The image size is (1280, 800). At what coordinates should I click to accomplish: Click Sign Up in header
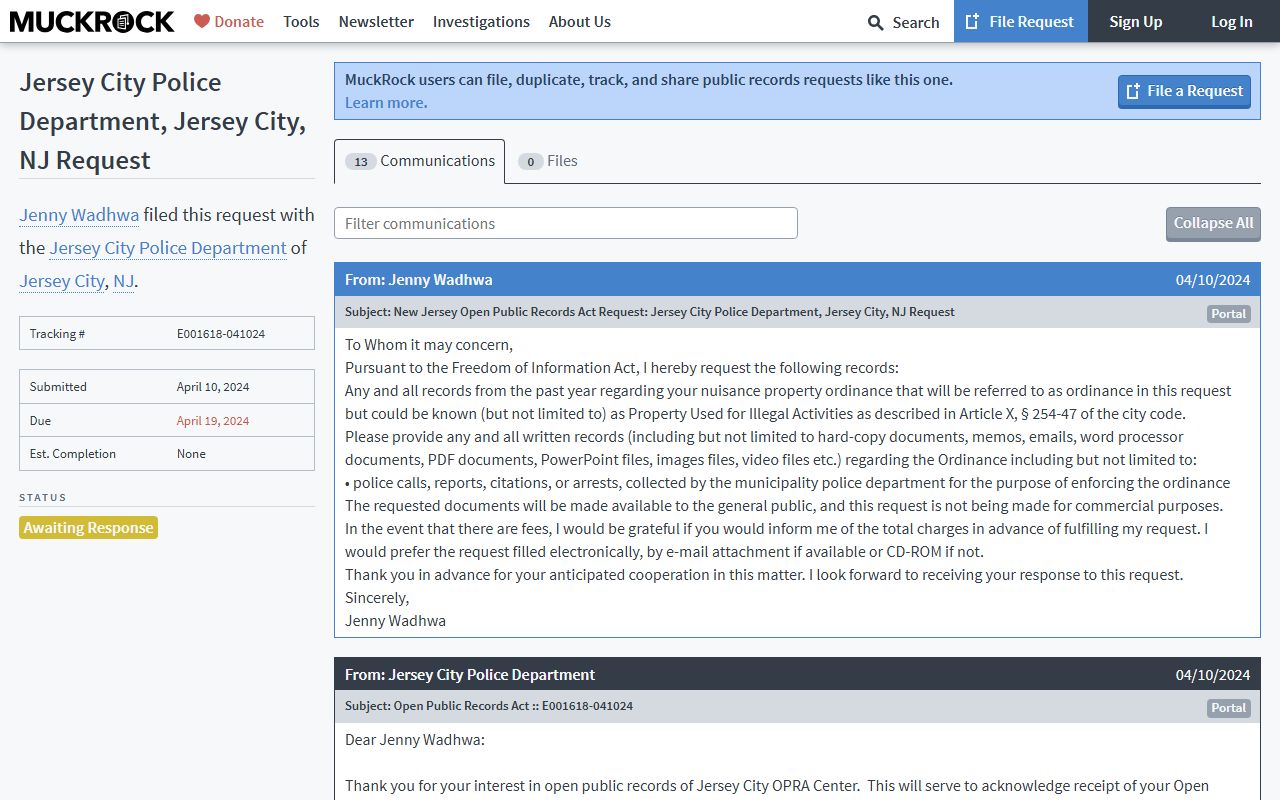coord(1136,21)
